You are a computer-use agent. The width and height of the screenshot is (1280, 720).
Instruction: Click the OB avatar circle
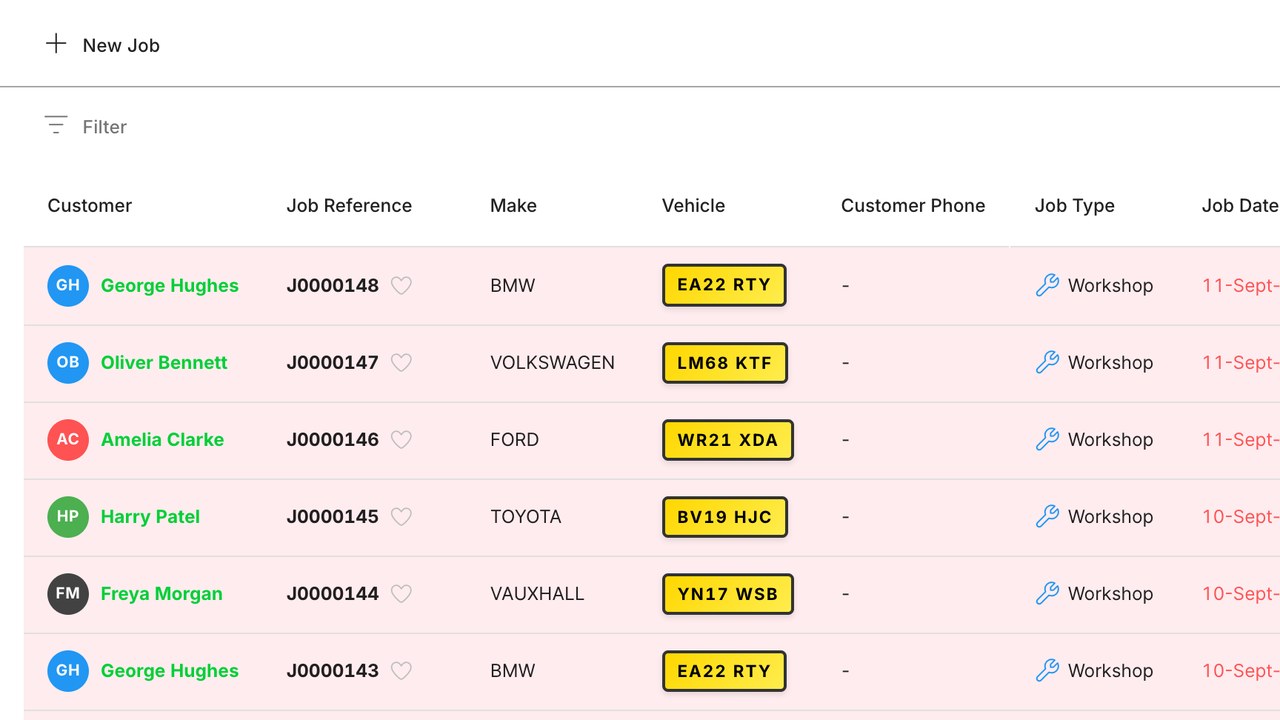[68, 362]
